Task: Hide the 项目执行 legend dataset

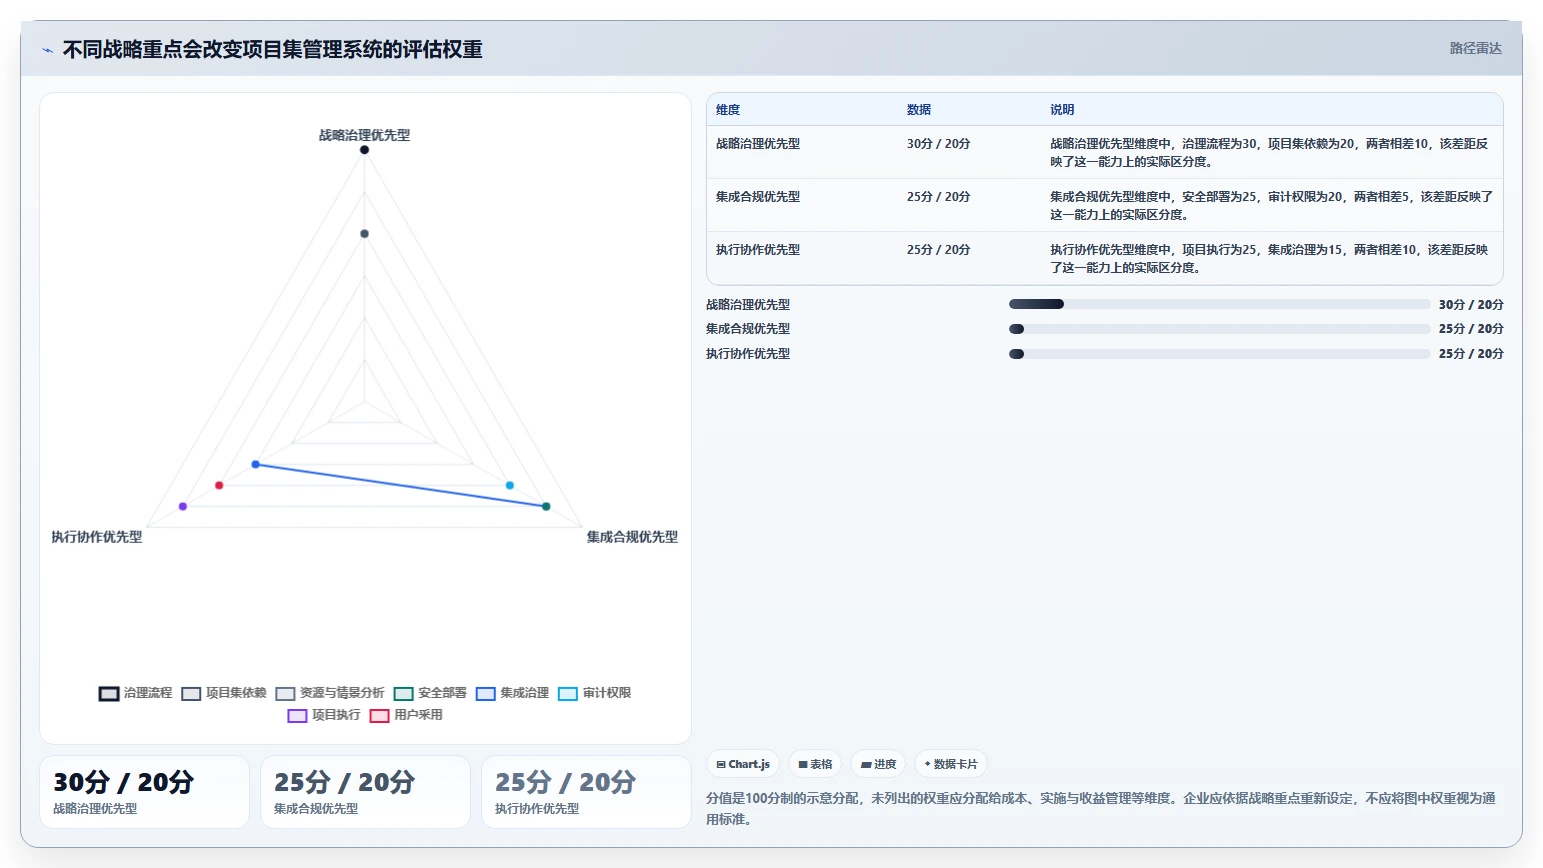Action: point(324,715)
